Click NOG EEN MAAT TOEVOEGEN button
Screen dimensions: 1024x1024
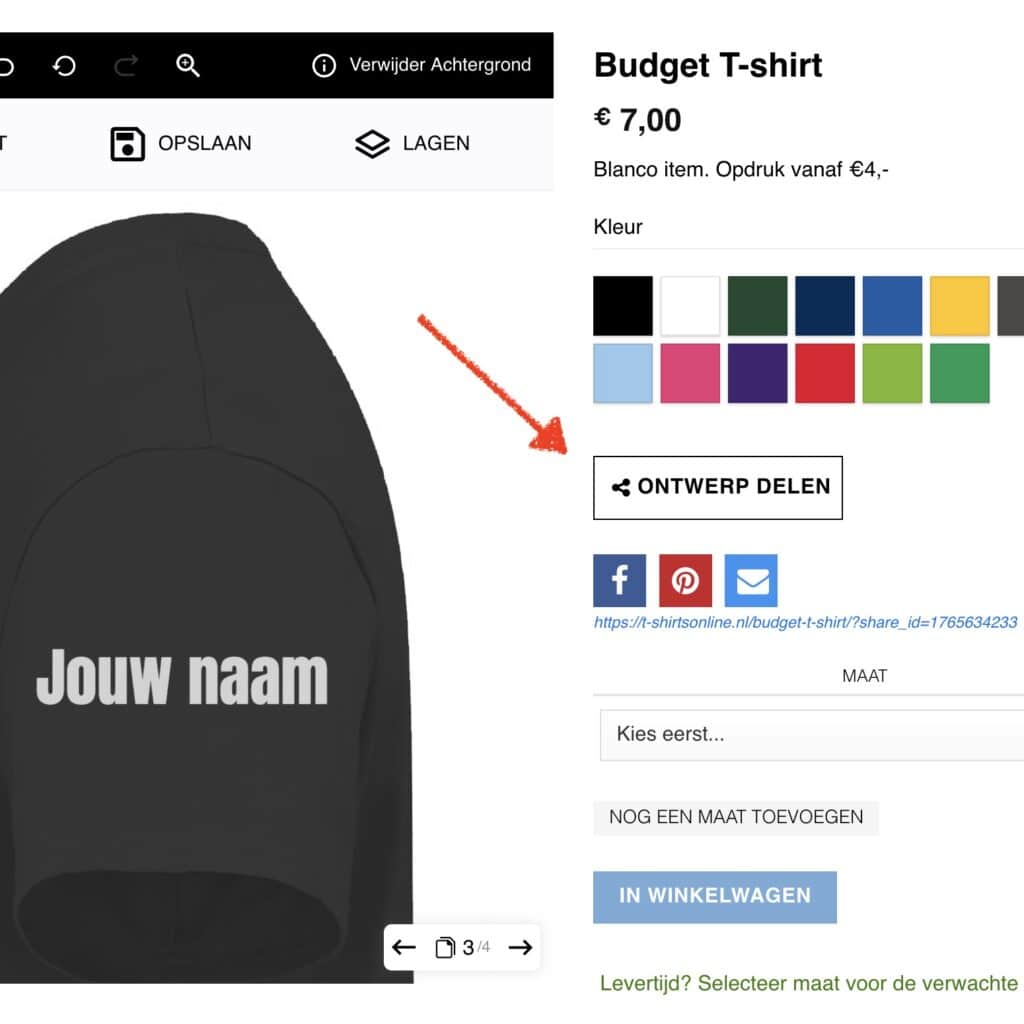click(x=736, y=818)
